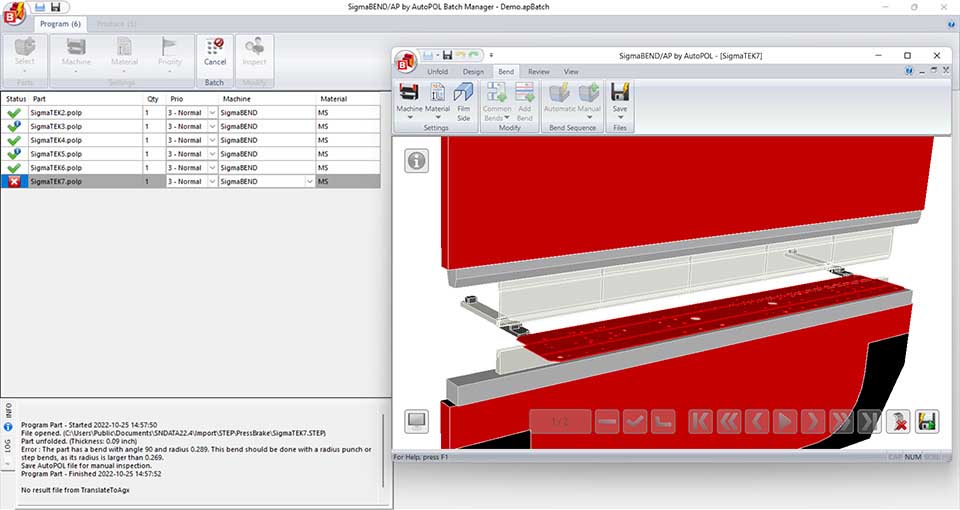
Task: Select the Program (6) tab
Action: [61, 23]
